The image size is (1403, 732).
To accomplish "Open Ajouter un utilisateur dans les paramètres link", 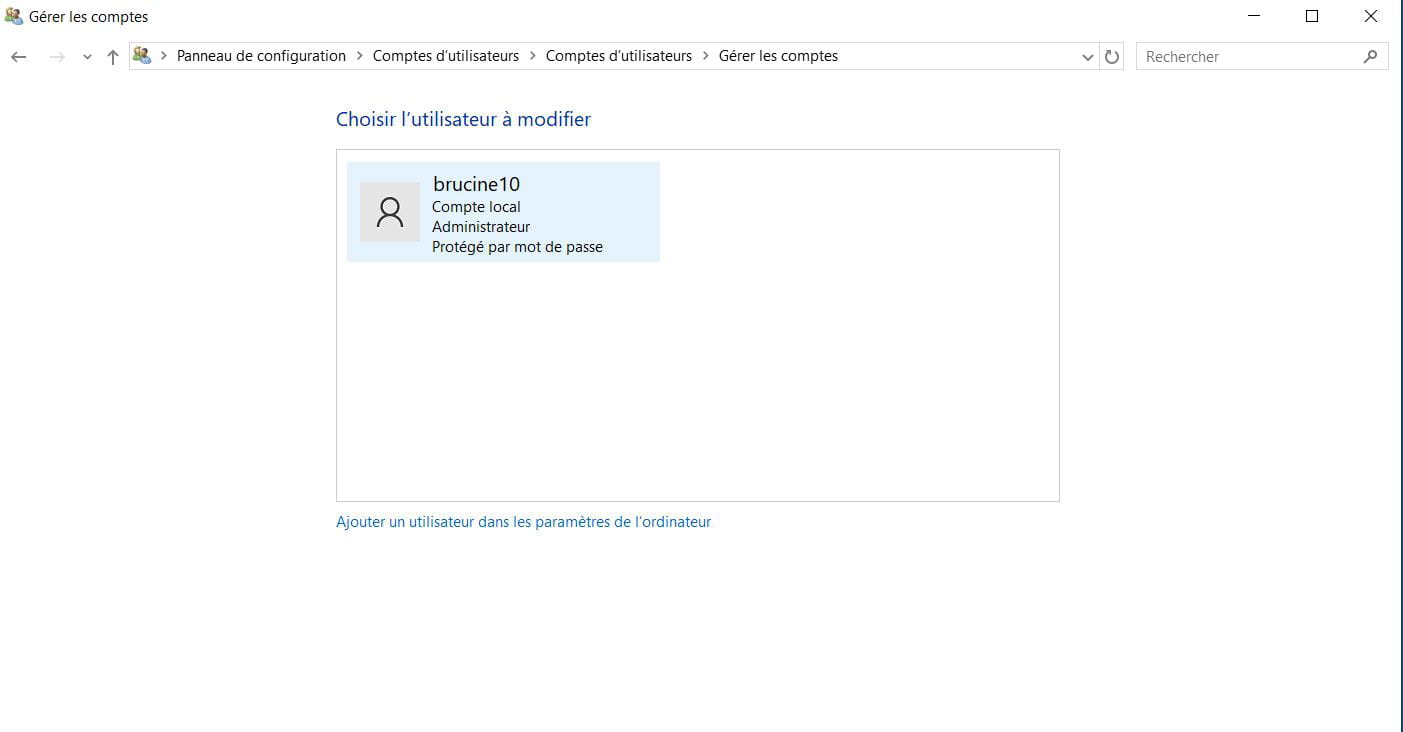I will pyautogui.click(x=523, y=522).
